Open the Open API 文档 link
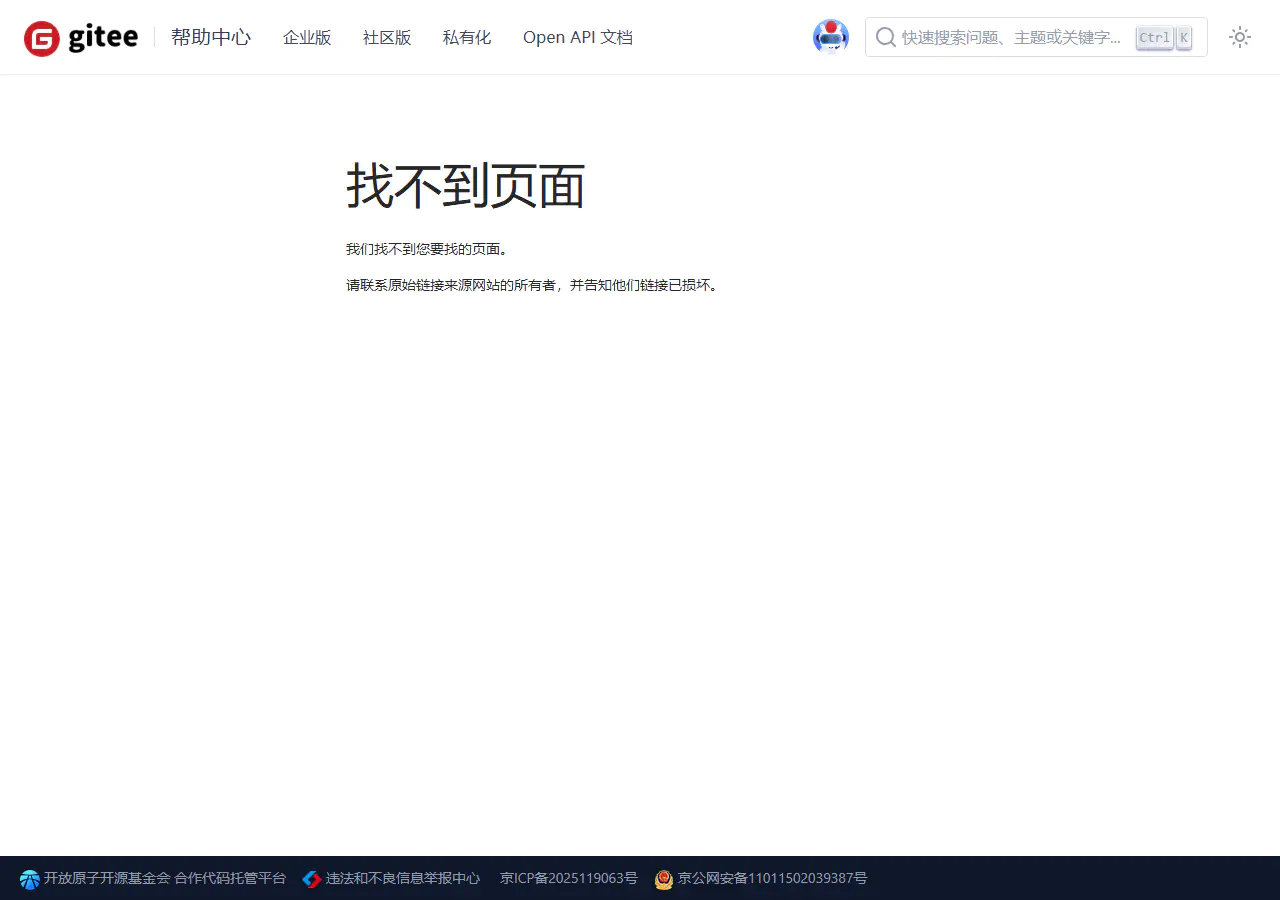The width and height of the screenshot is (1280, 900). click(x=578, y=38)
